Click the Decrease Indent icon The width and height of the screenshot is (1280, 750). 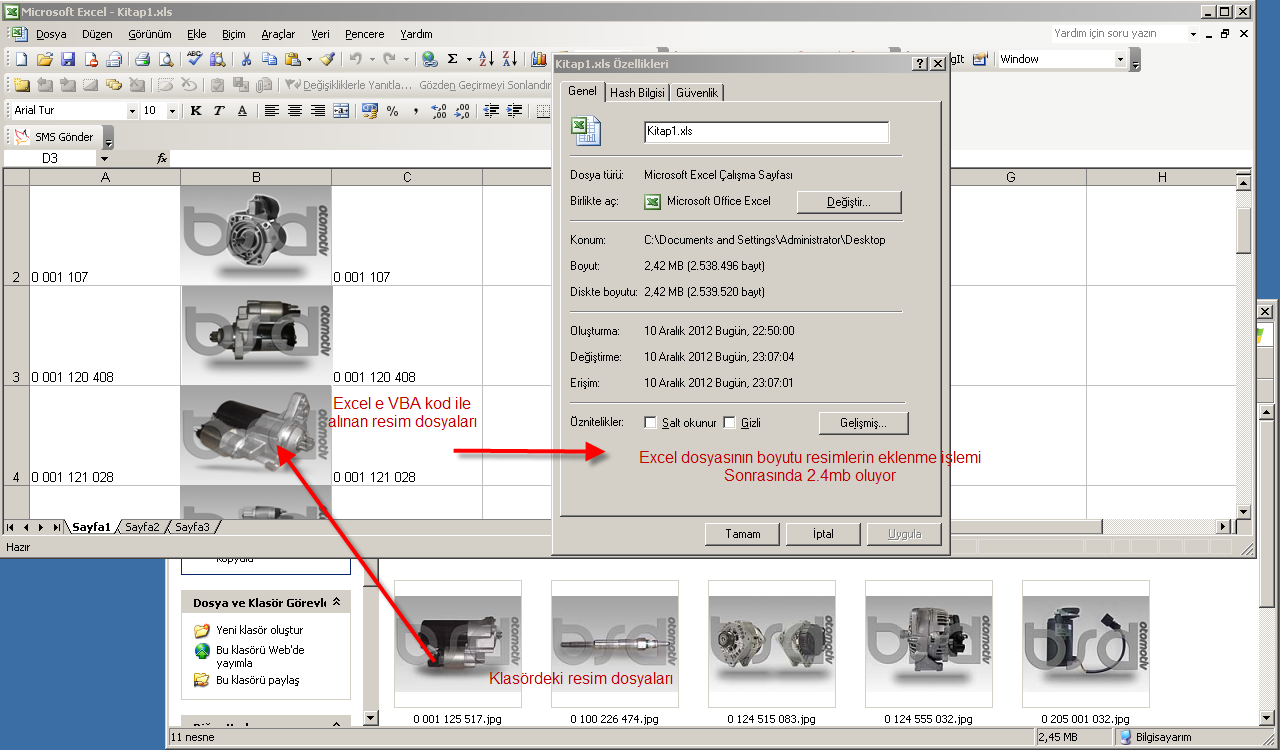coord(491,110)
